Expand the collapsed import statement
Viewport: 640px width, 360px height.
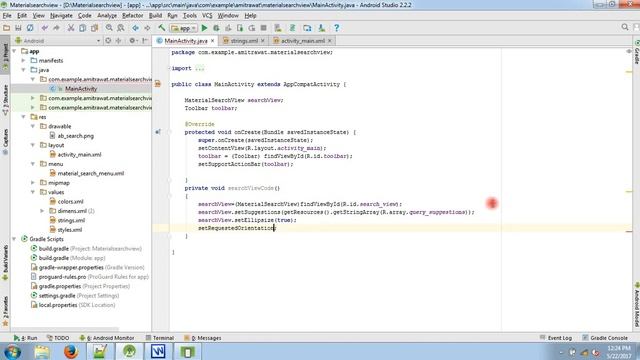click(200, 68)
